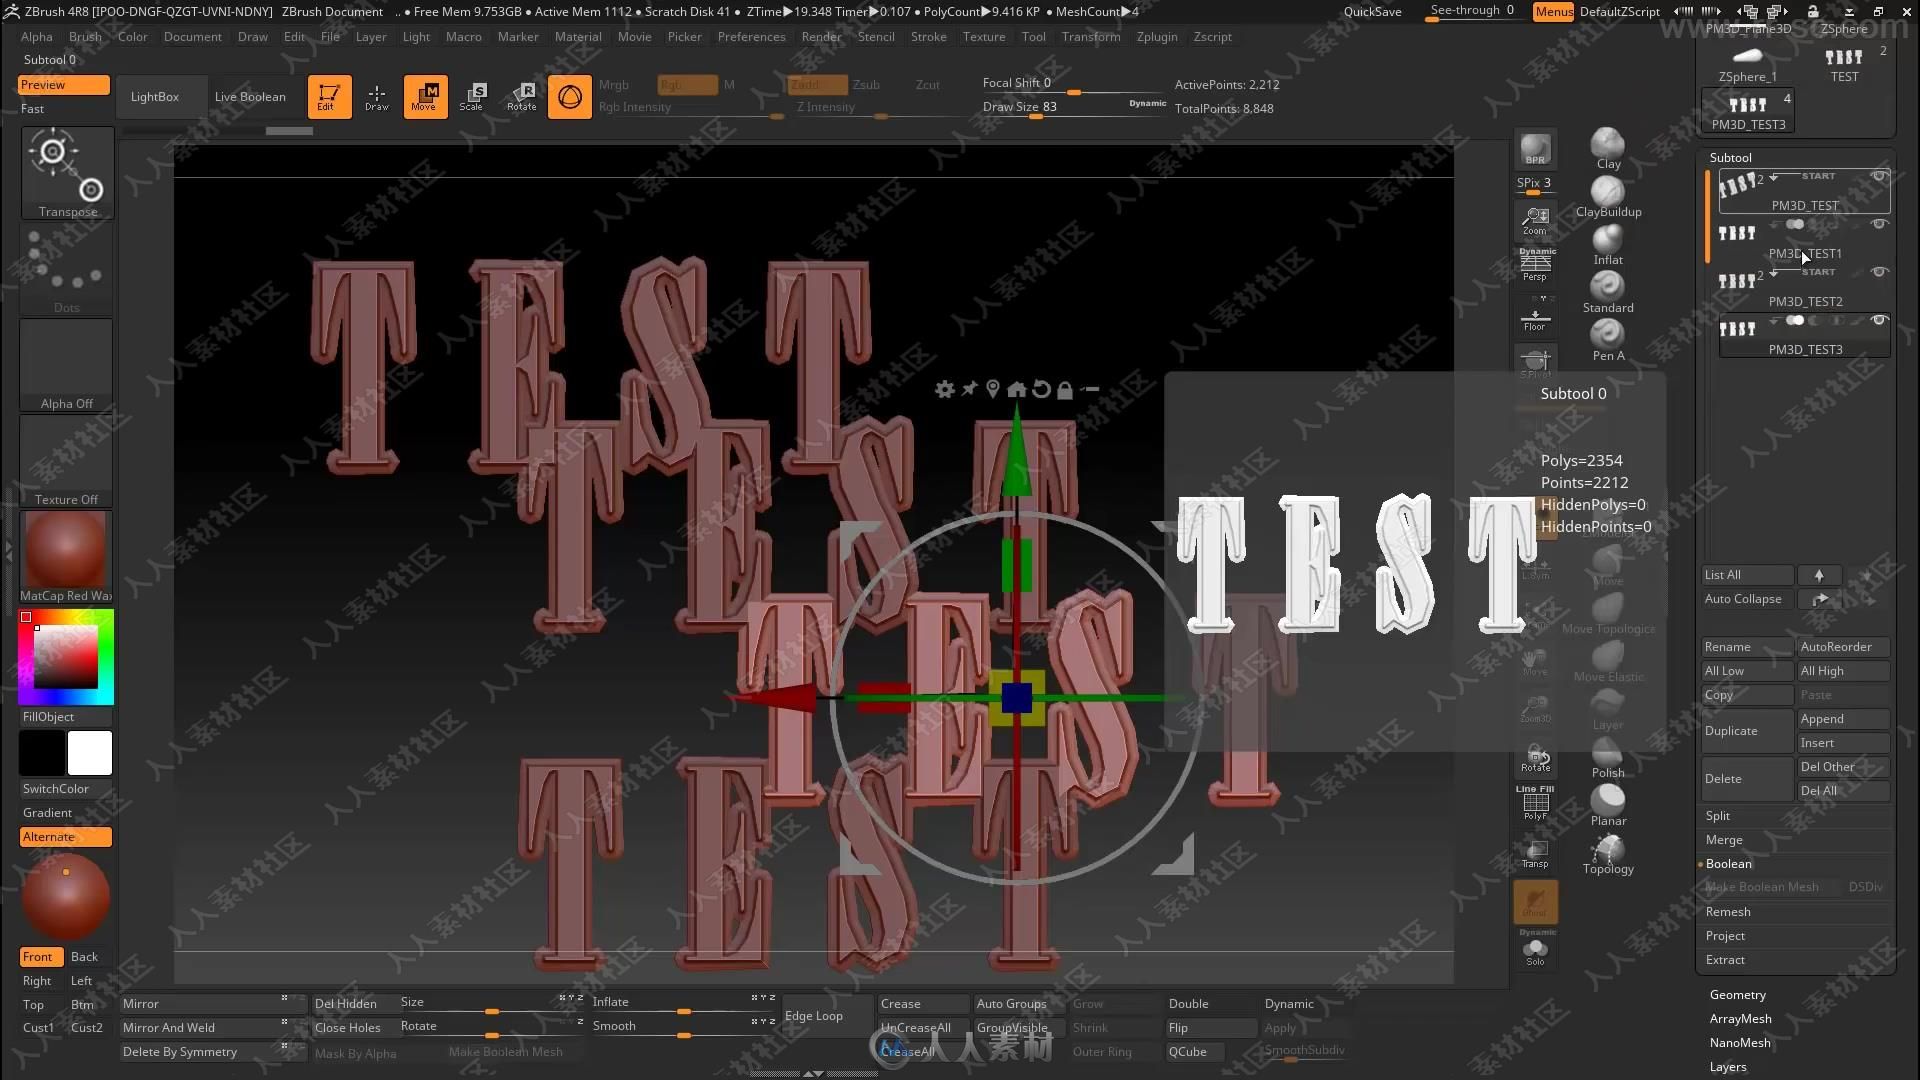Select the PM3D_TEST3 subtool thumbnail

point(1737,329)
